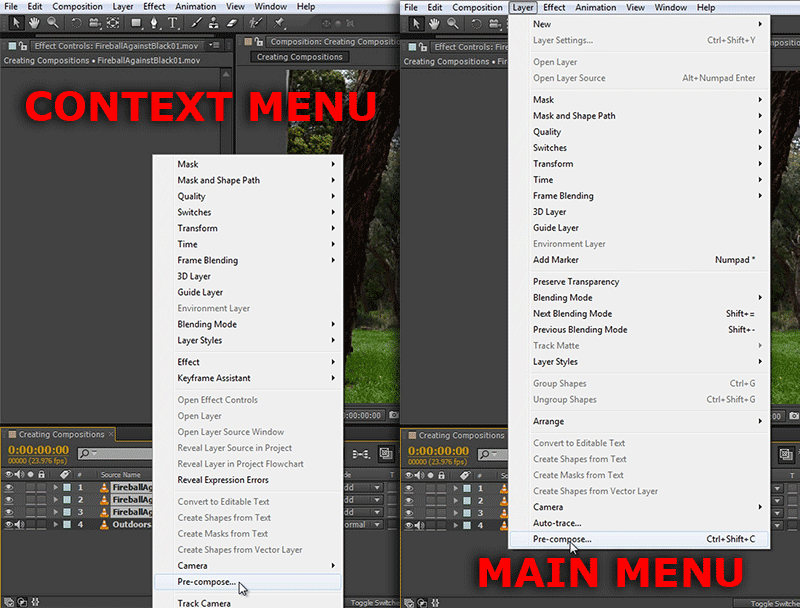Expand layer 3 properties in right timeline
Image resolution: width=800 pixels, height=608 pixels.
pyautogui.click(x=456, y=513)
